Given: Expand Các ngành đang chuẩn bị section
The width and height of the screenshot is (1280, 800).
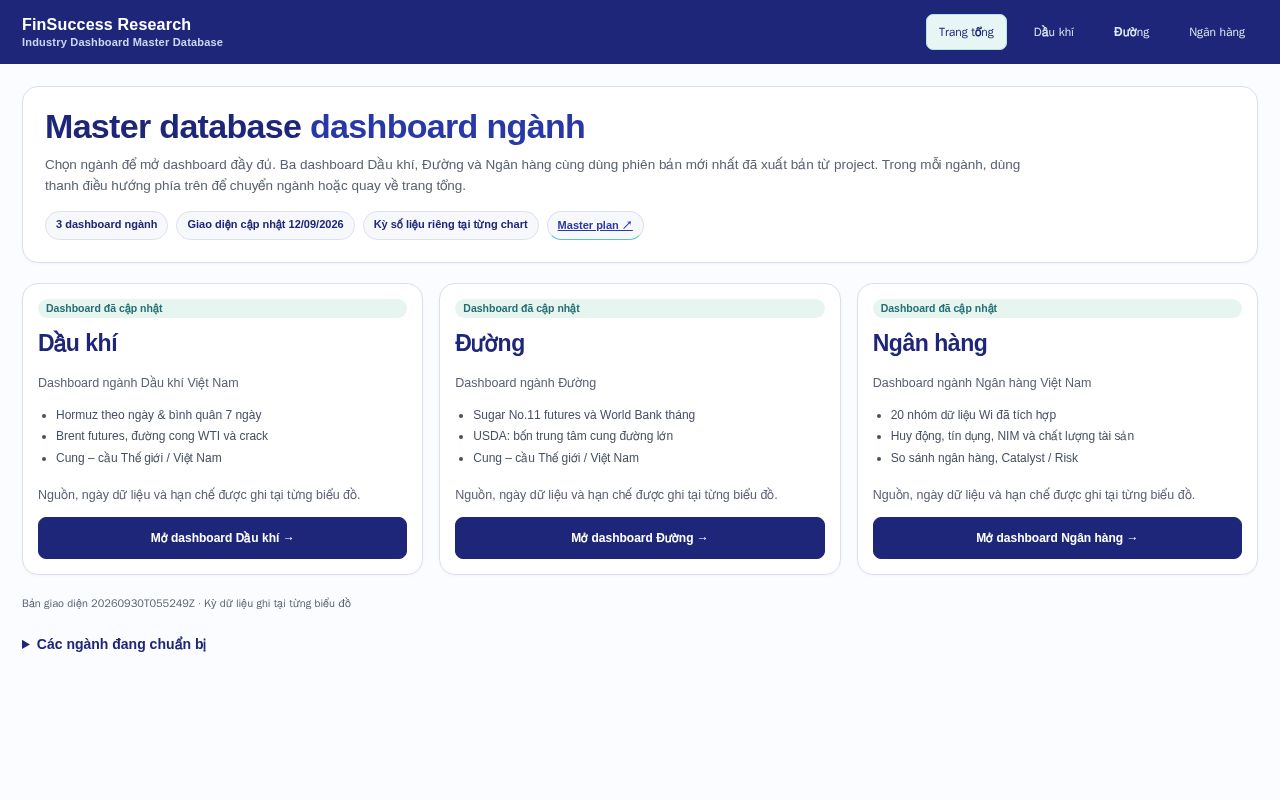Looking at the screenshot, I should (114, 644).
